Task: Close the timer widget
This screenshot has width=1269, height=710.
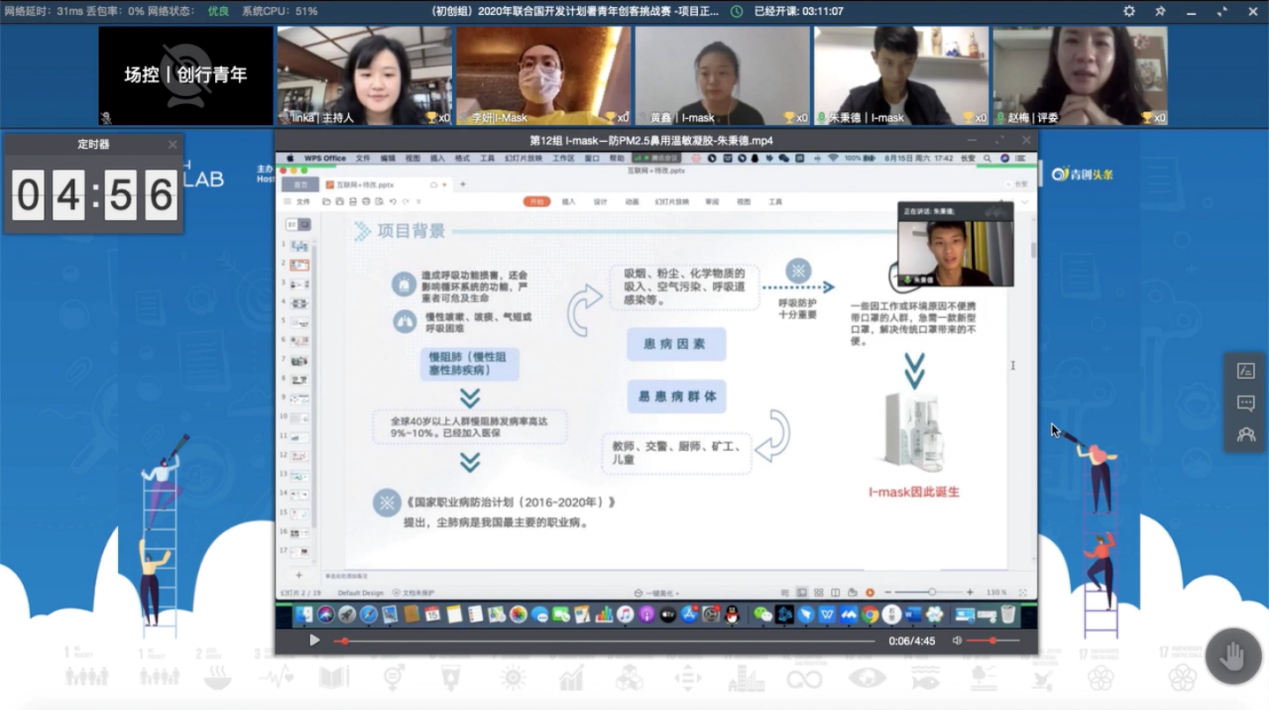Action: [x=172, y=144]
